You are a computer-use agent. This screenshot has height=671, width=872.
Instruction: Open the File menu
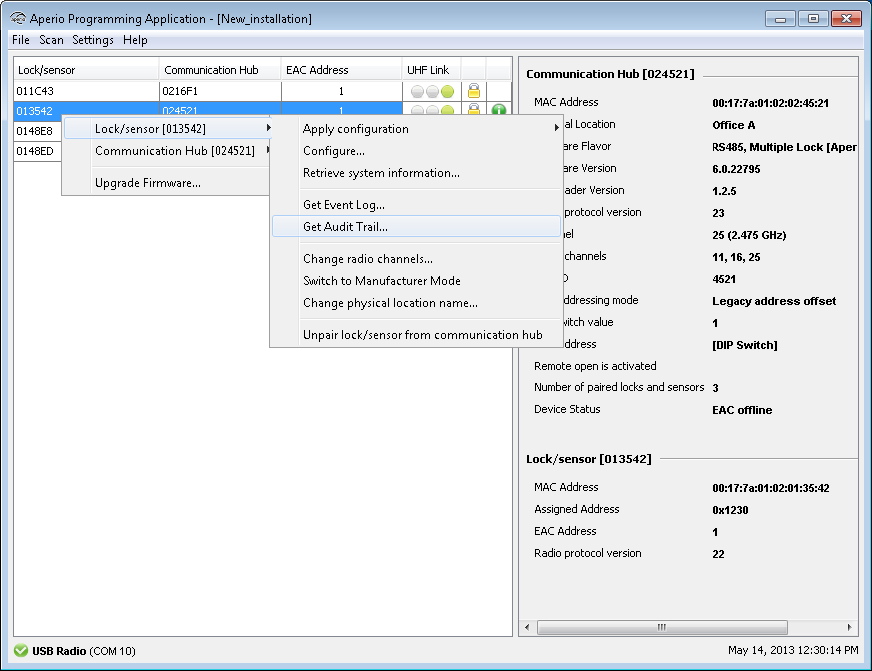[21, 40]
